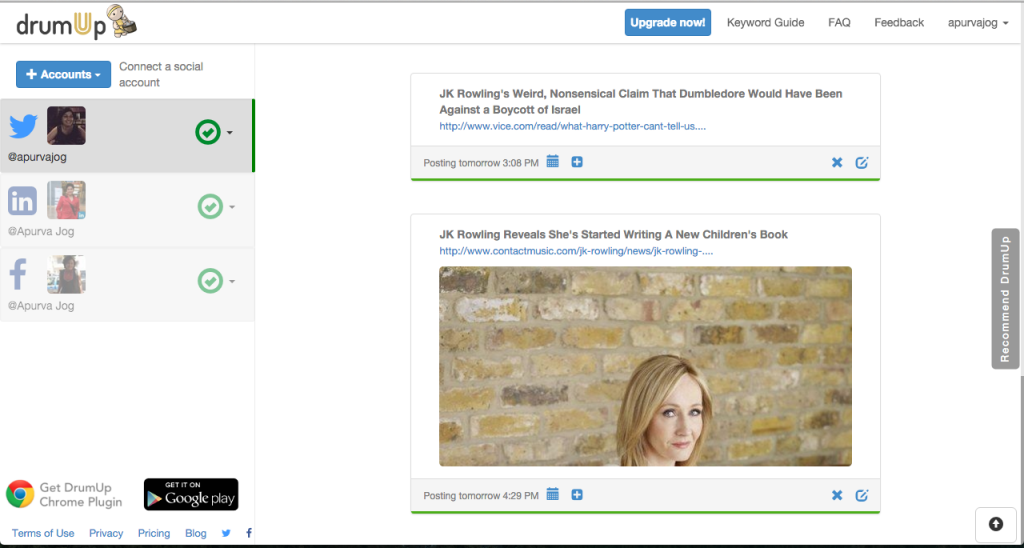Viewport: 1024px width, 548px height.
Task: Click the Recommend DrumUp side tab
Action: point(1005,298)
